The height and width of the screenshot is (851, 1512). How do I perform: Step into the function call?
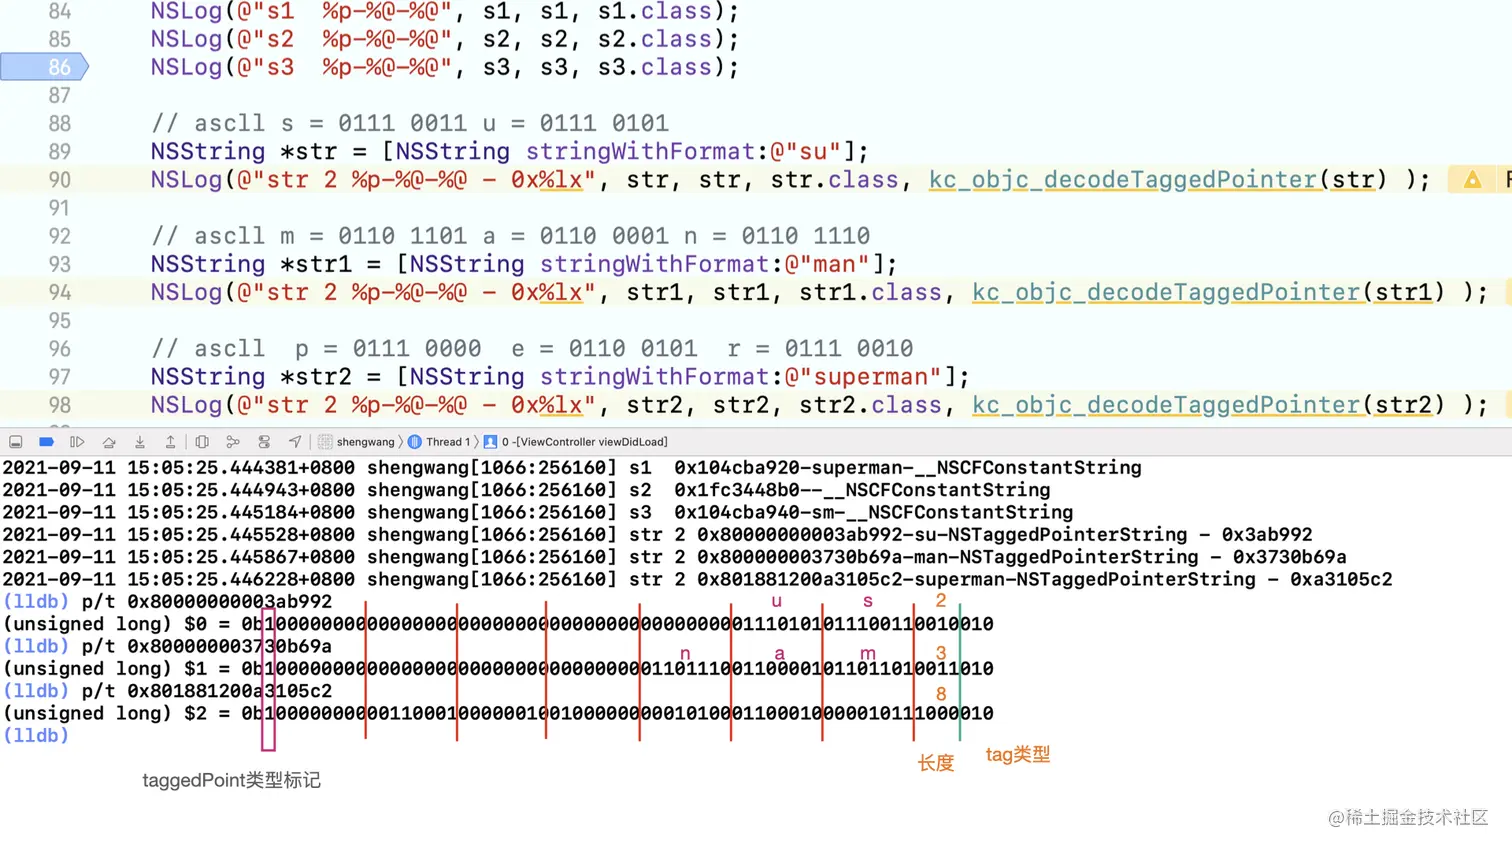coord(140,441)
